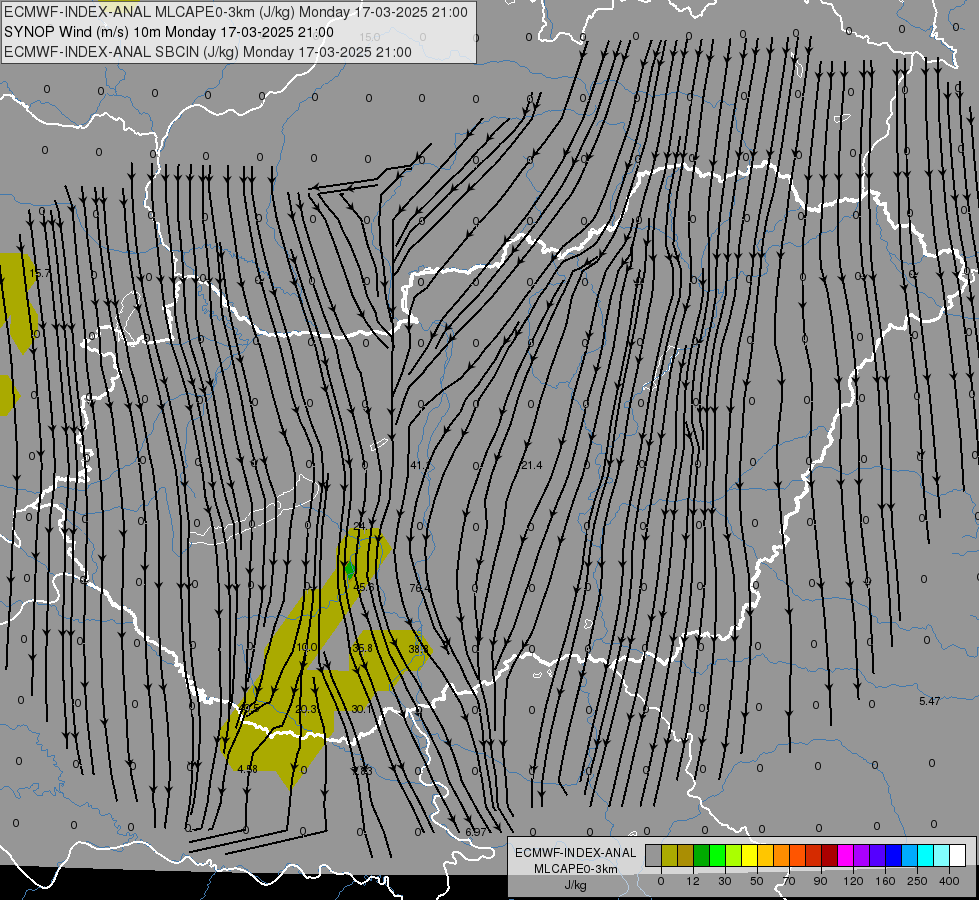This screenshot has width=979, height=900.
Task: Click the small green CAPE maximum patch
Action: tap(350, 570)
